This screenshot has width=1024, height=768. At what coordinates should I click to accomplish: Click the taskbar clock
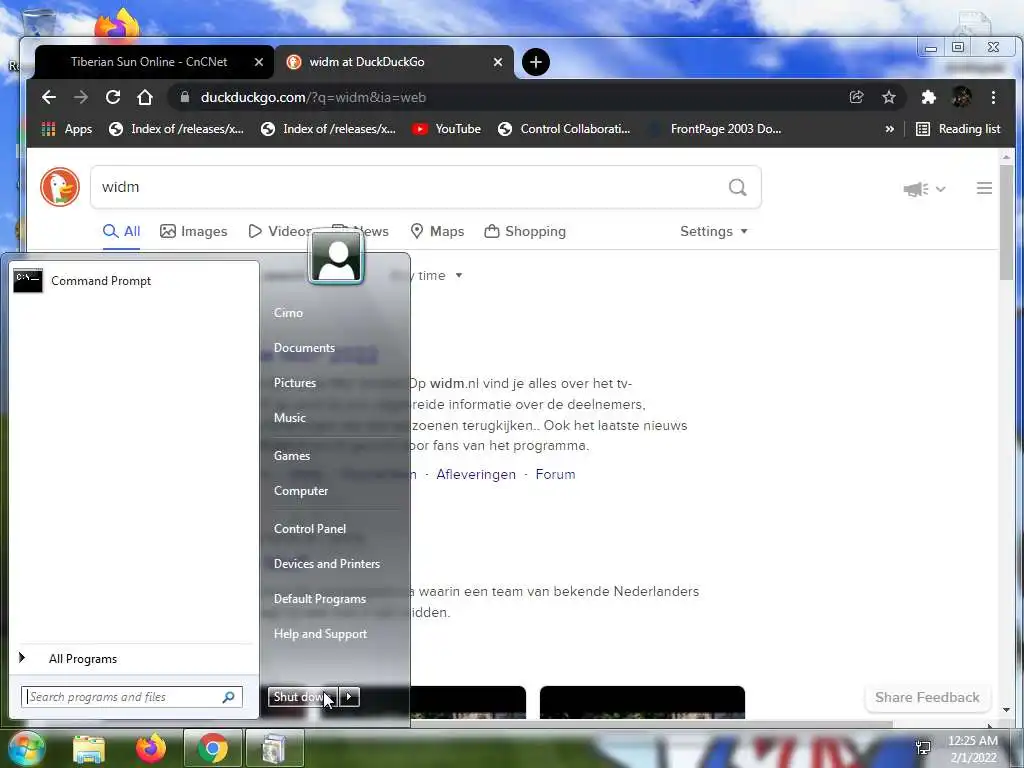pos(973,749)
